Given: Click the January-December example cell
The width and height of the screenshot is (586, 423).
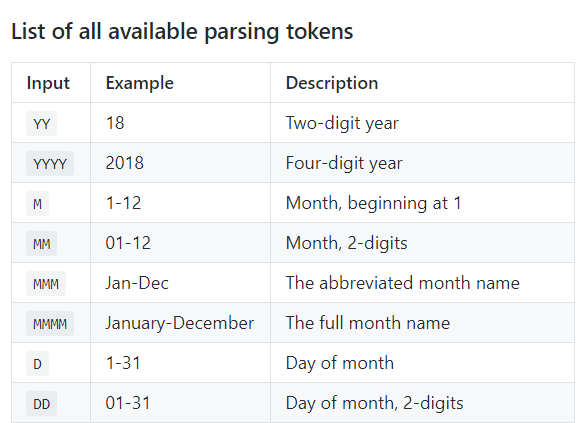Looking at the screenshot, I should tap(180, 323).
